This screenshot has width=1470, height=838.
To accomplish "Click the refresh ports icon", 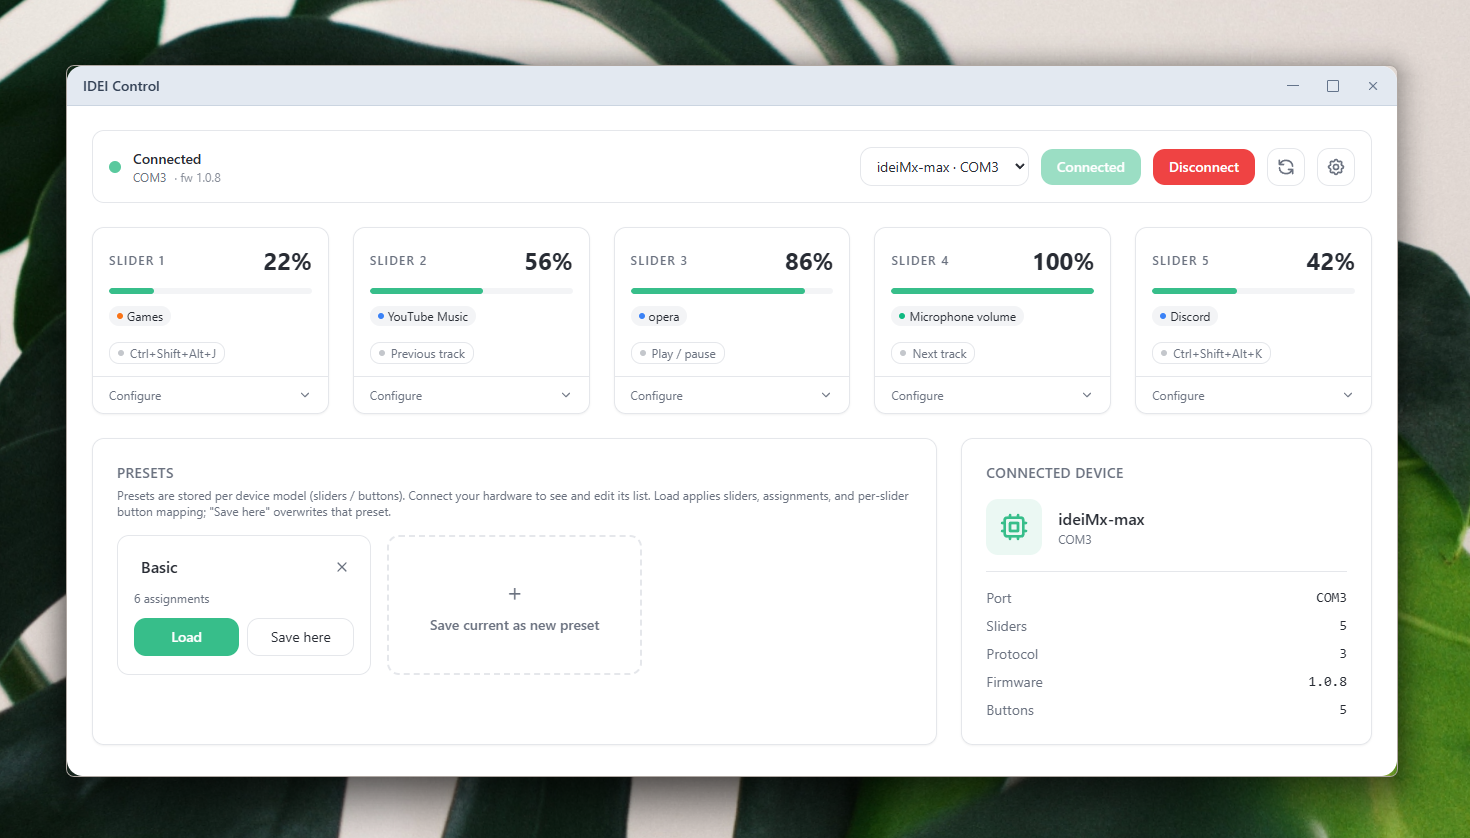I will pos(1286,167).
